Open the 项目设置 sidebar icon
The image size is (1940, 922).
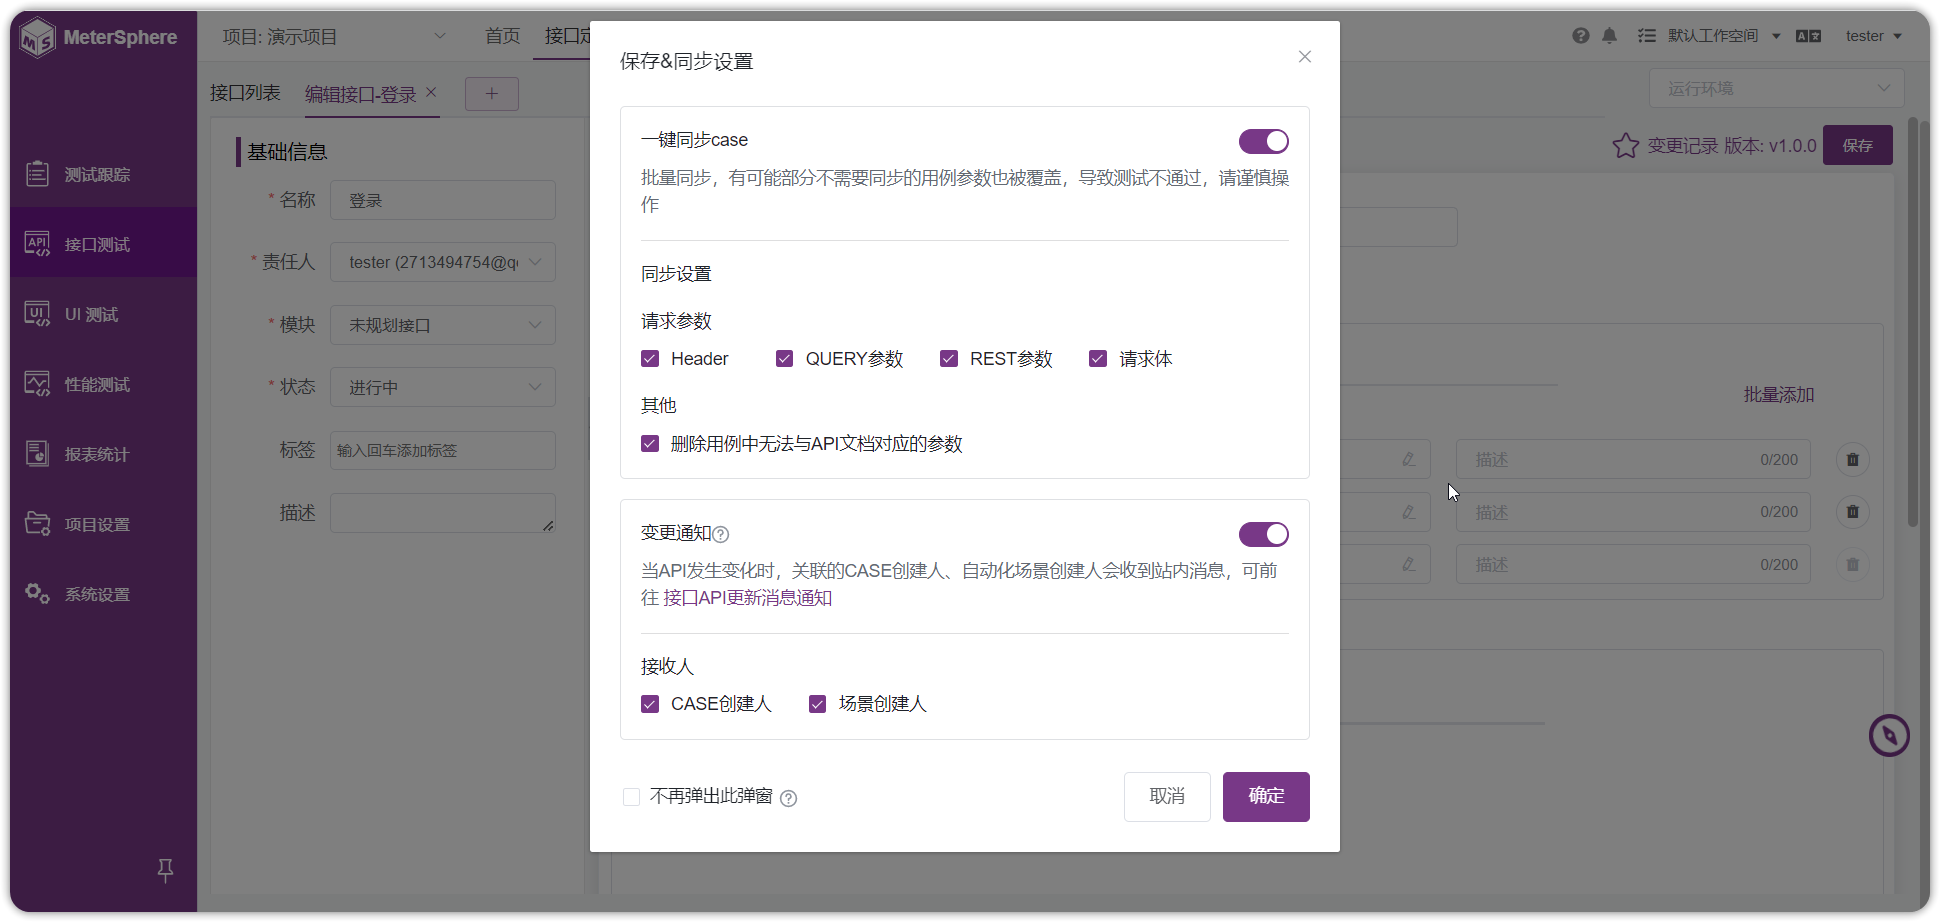pyautogui.click(x=37, y=524)
